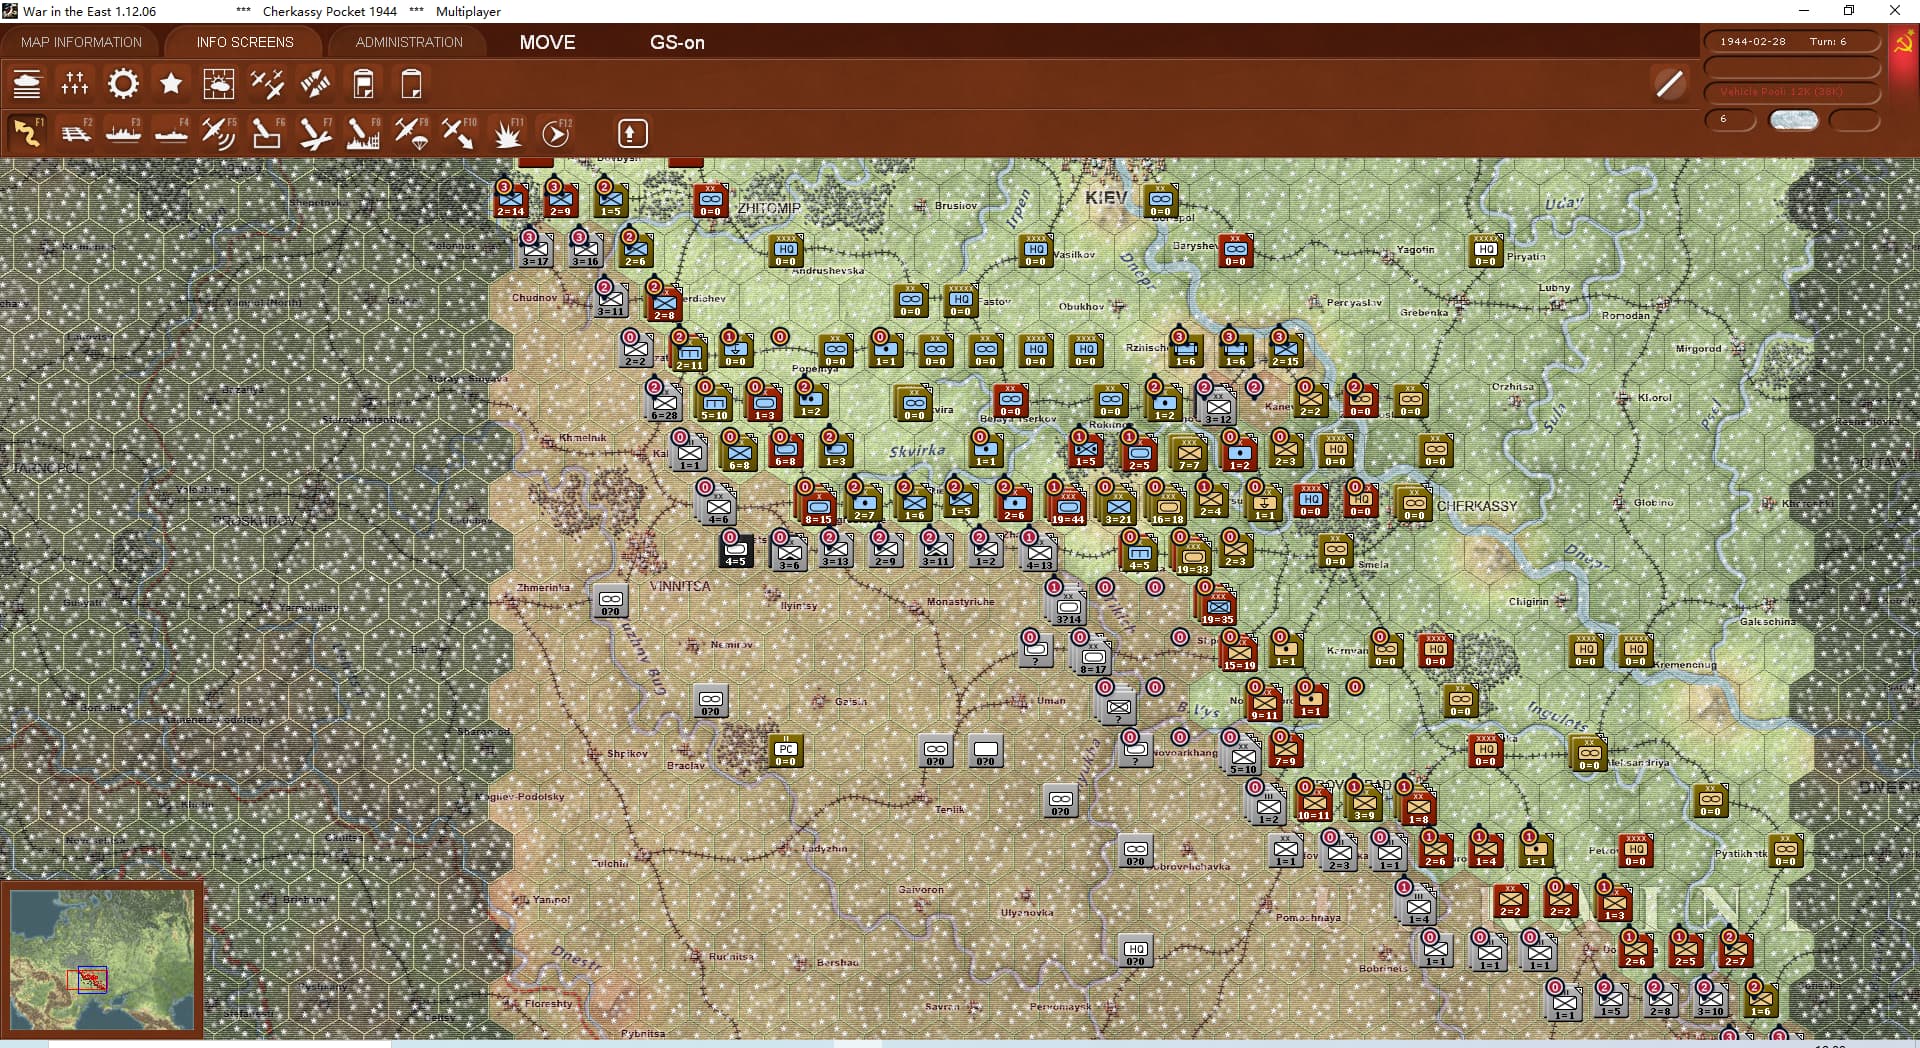Click the snow weather indicator
This screenshot has height=1048, width=1920.
1793,120
